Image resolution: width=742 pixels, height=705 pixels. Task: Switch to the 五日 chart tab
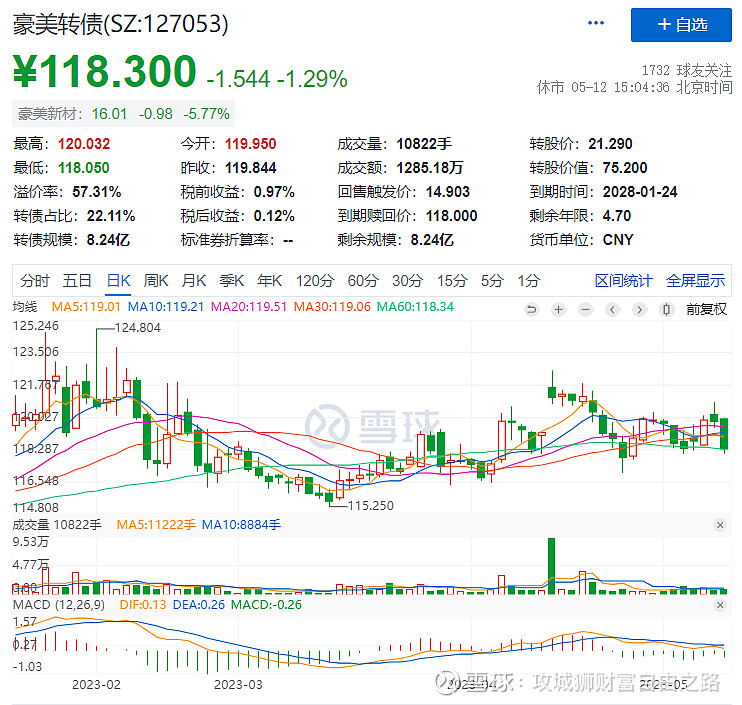point(77,281)
